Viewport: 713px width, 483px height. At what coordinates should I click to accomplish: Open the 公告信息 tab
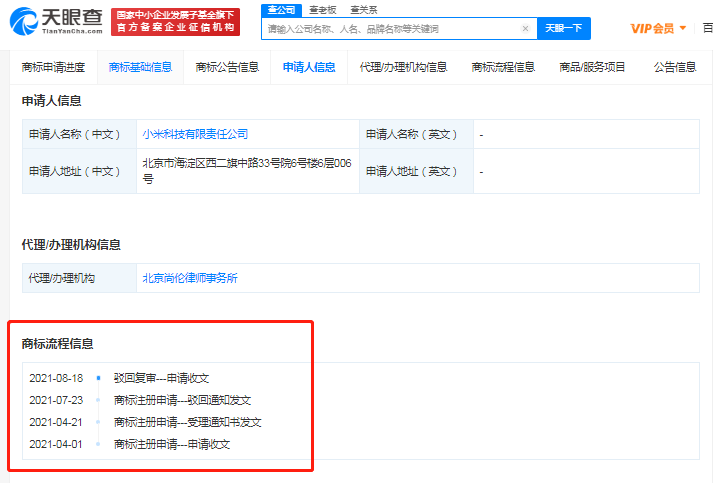675,67
